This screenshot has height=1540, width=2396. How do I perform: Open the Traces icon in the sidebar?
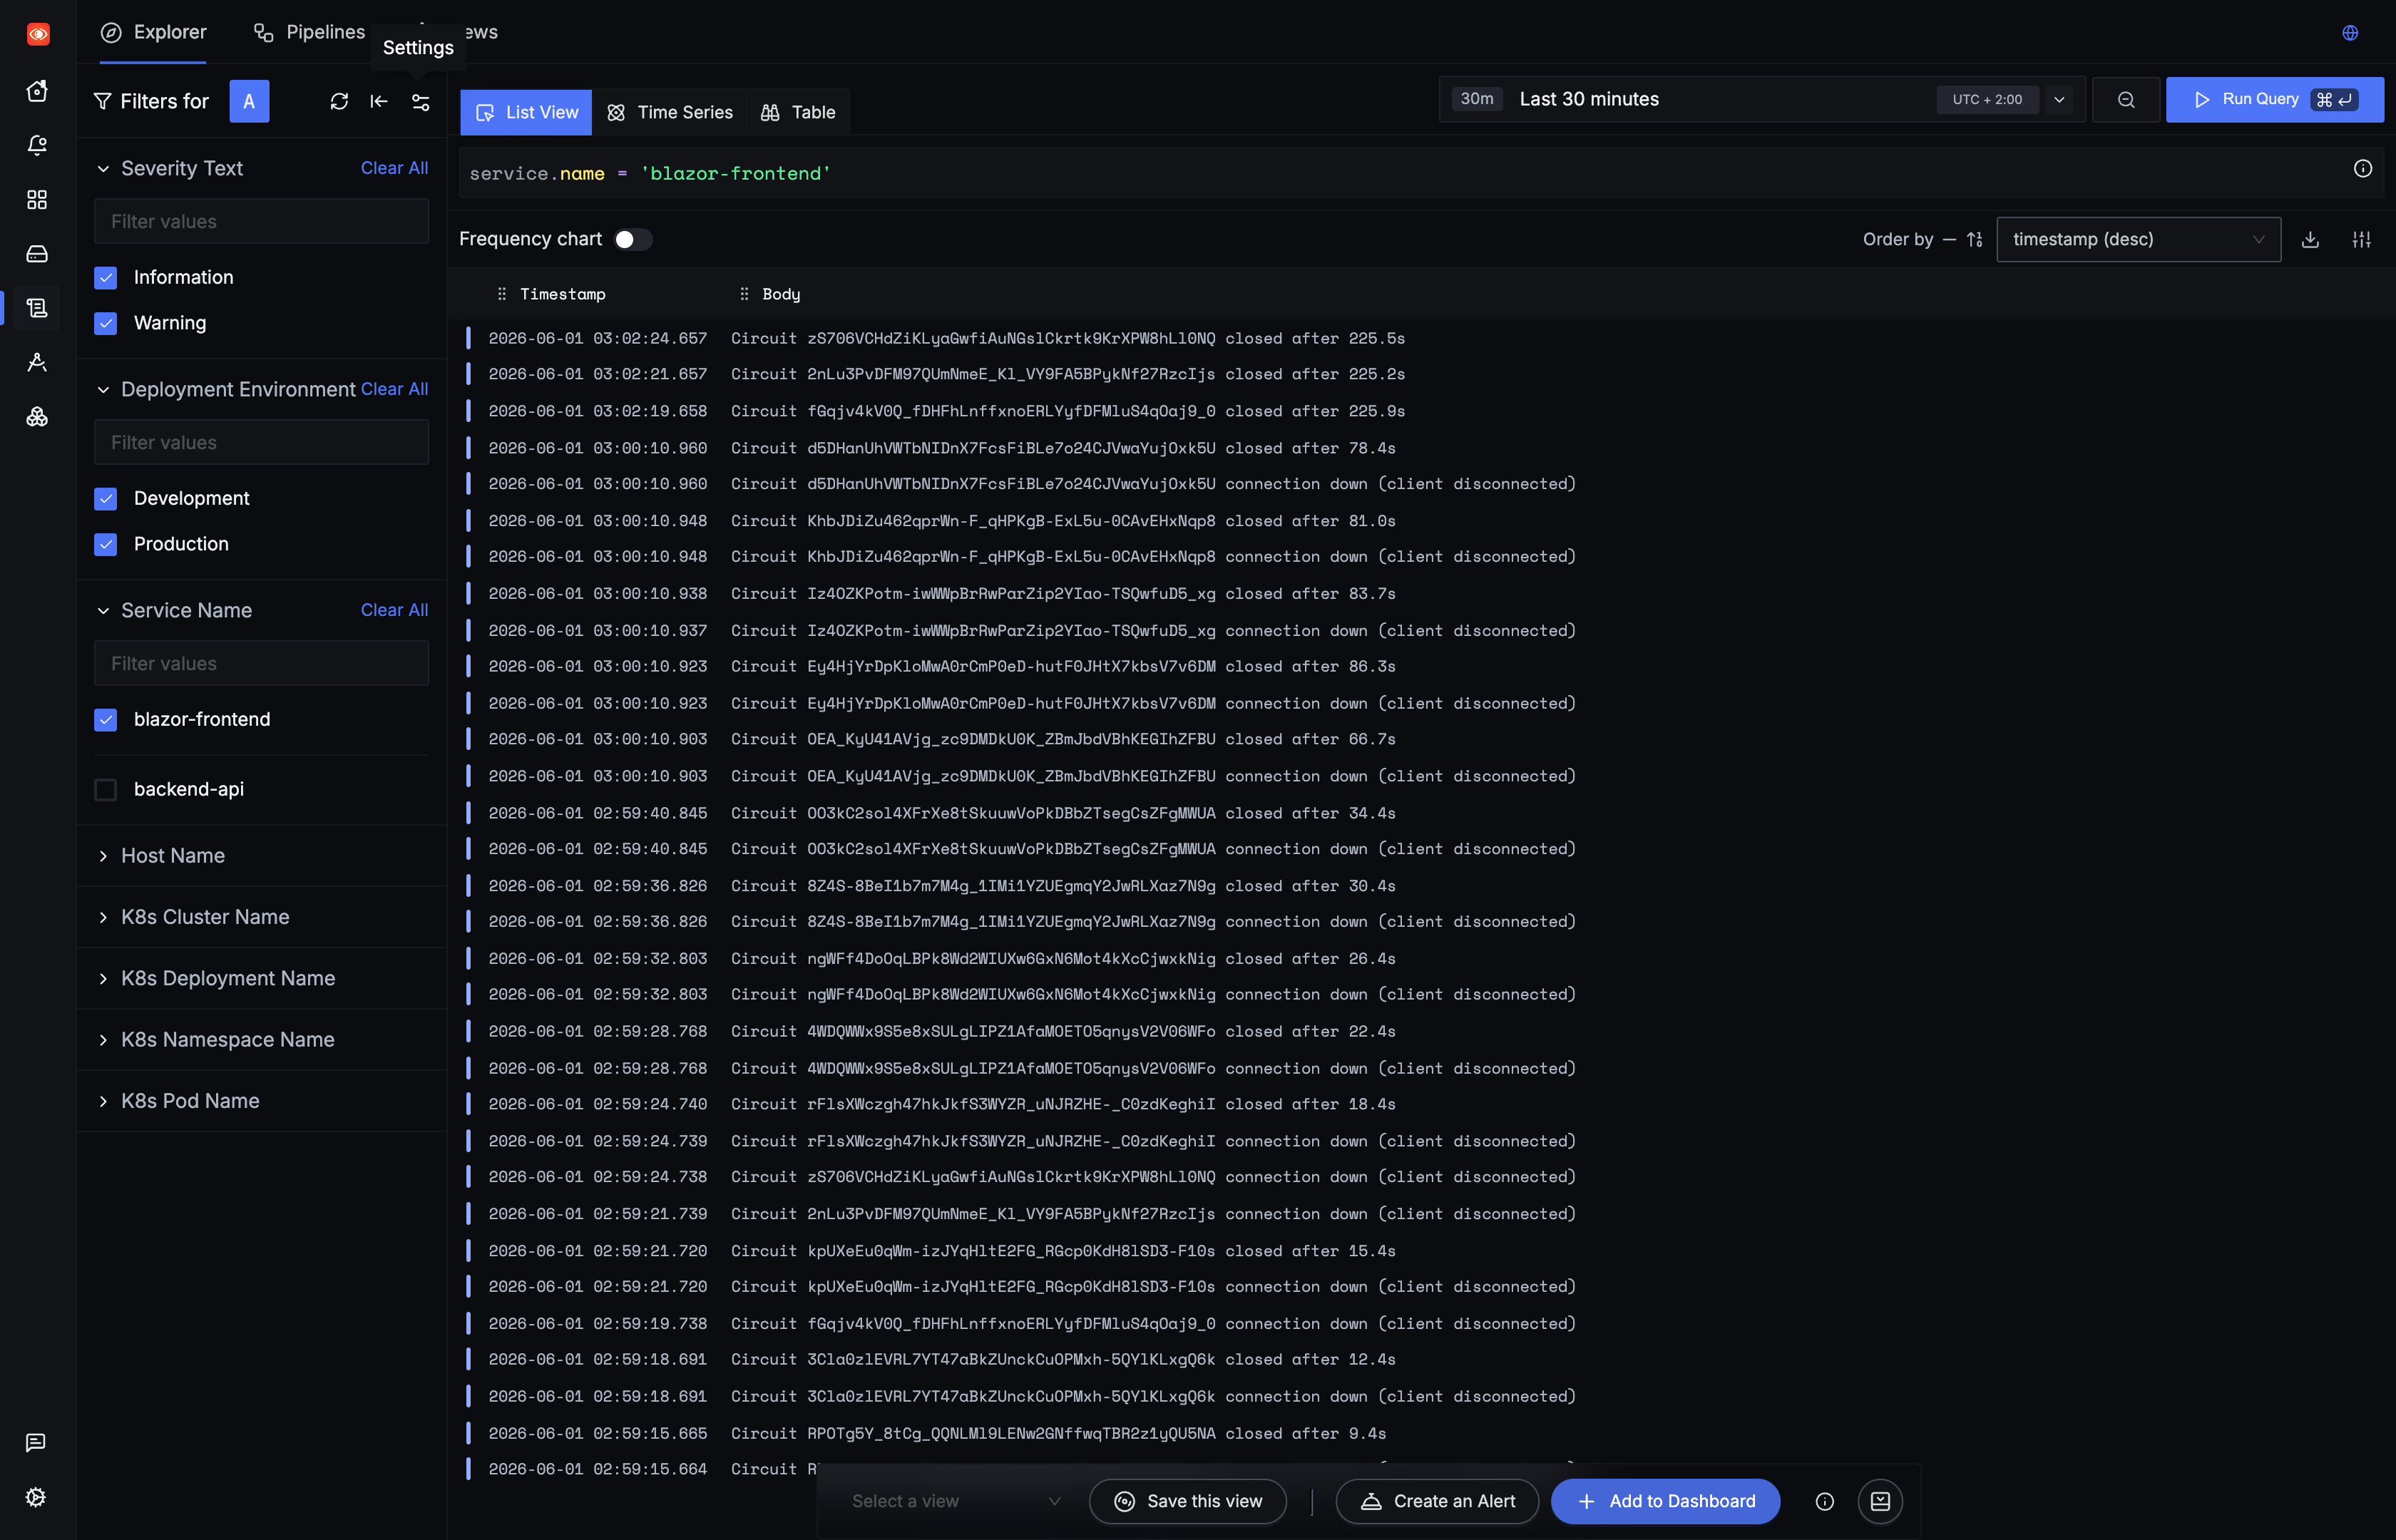pos(37,362)
